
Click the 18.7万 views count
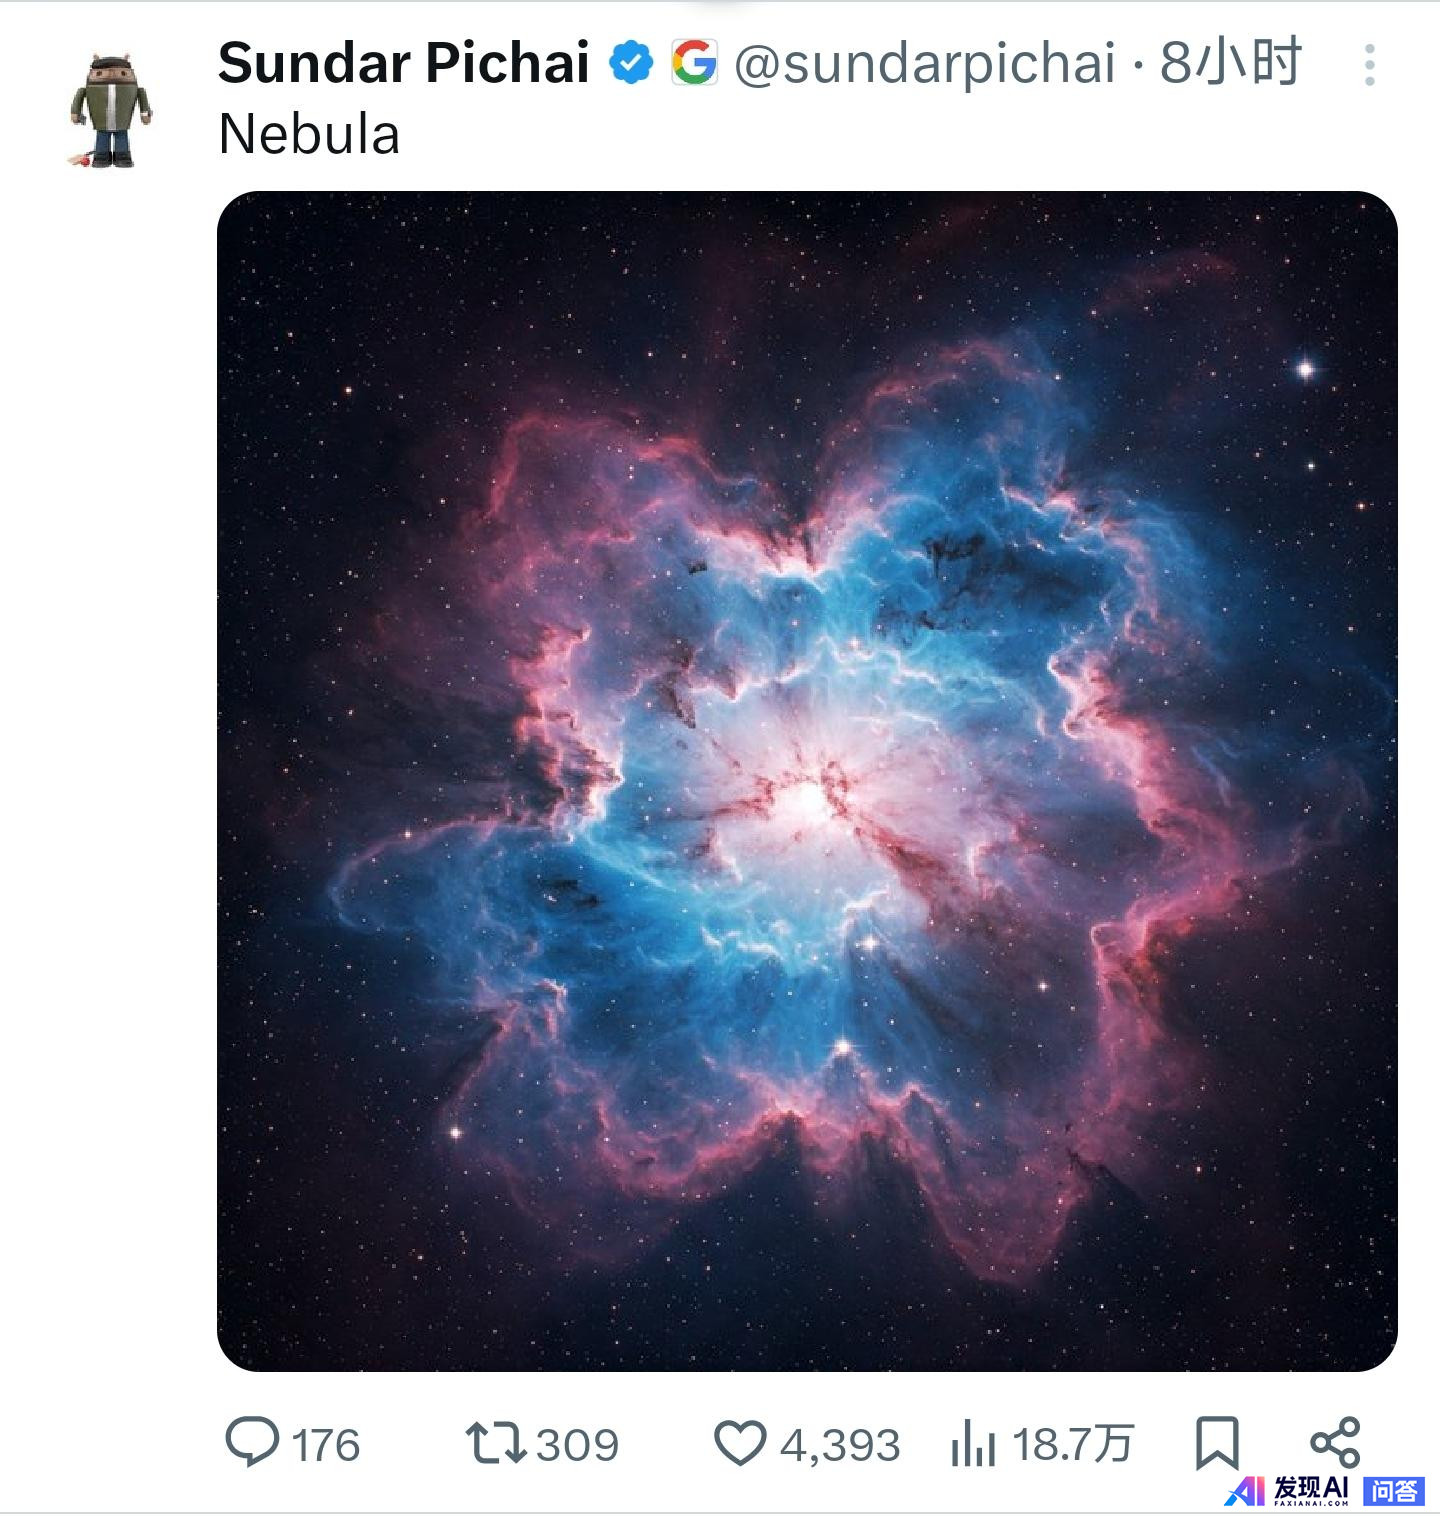pos(1072,1446)
